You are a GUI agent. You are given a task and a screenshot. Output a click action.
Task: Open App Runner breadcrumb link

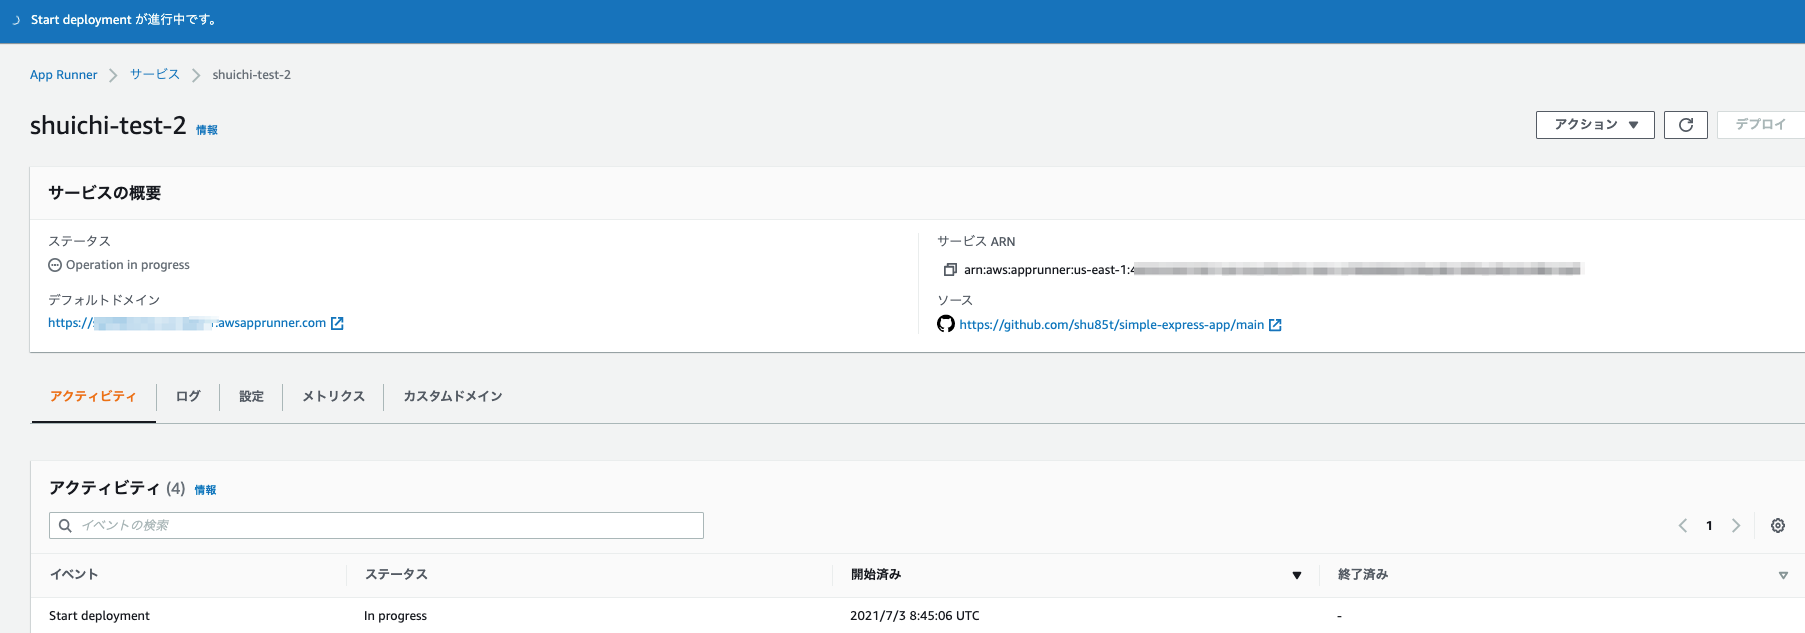(x=64, y=75)
